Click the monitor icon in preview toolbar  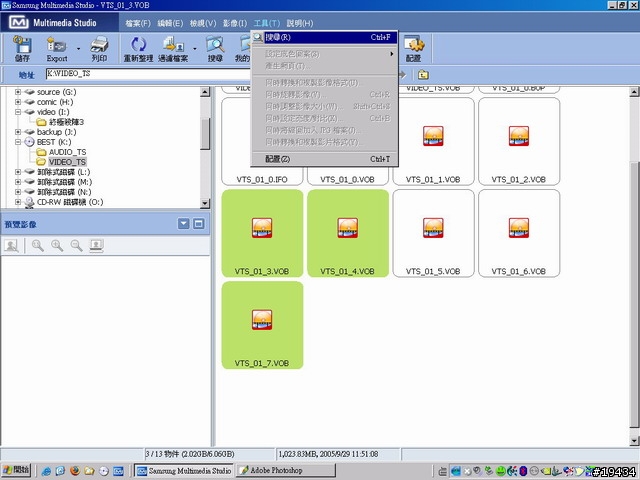96,245
